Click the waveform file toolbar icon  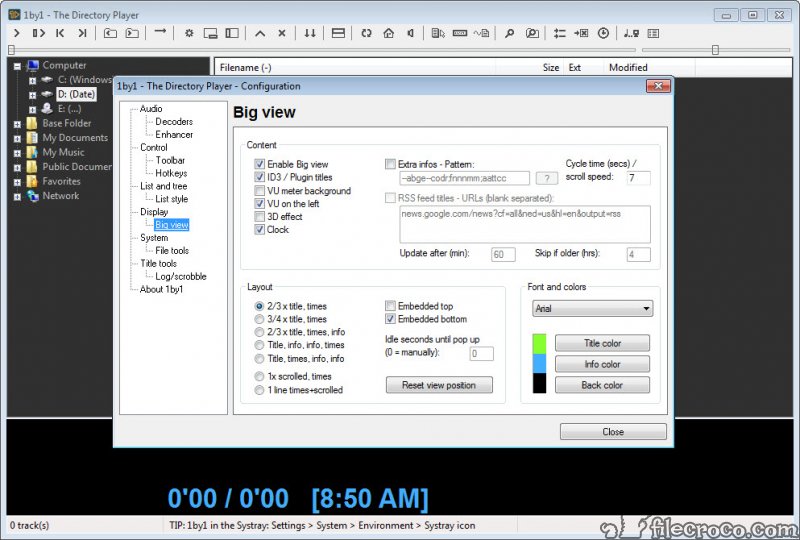(481, 33)
